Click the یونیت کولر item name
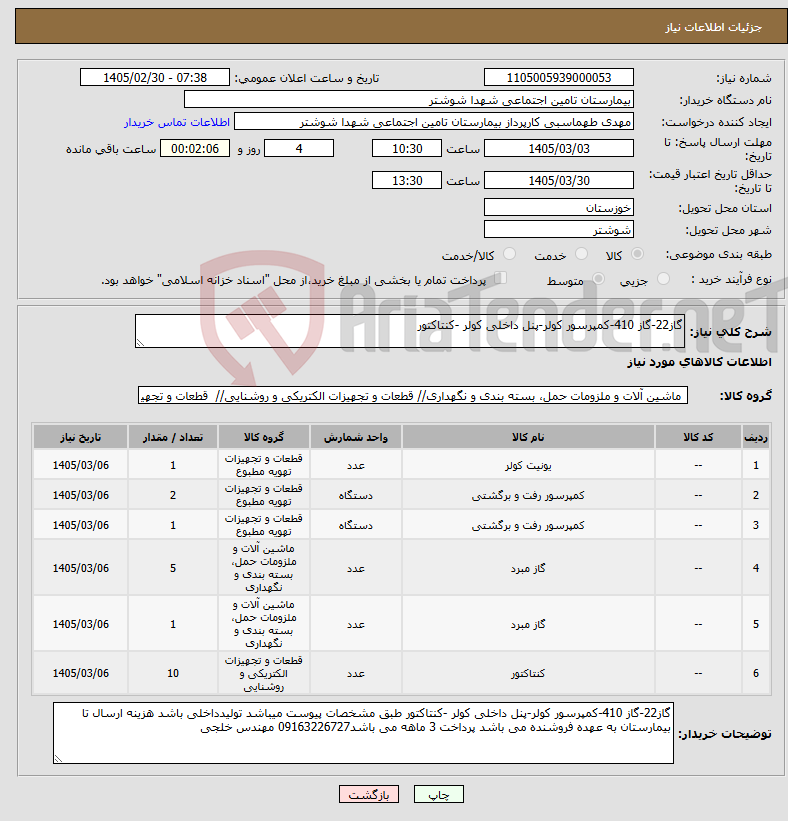Image resolution: width=788 pixels, height=821 pixels. click(528, 465)
